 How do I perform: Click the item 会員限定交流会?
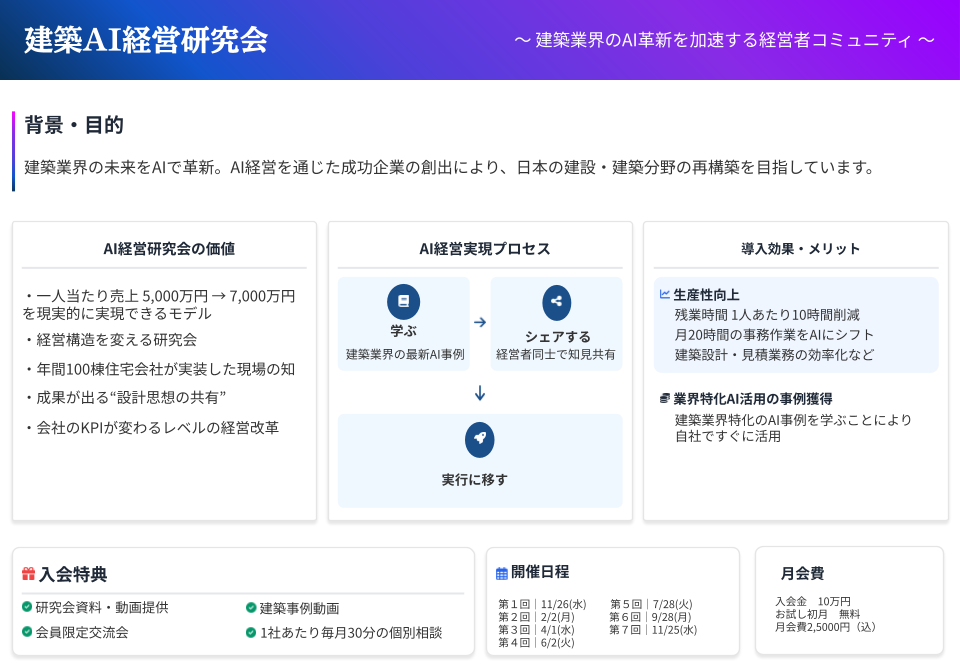(81, 632)
